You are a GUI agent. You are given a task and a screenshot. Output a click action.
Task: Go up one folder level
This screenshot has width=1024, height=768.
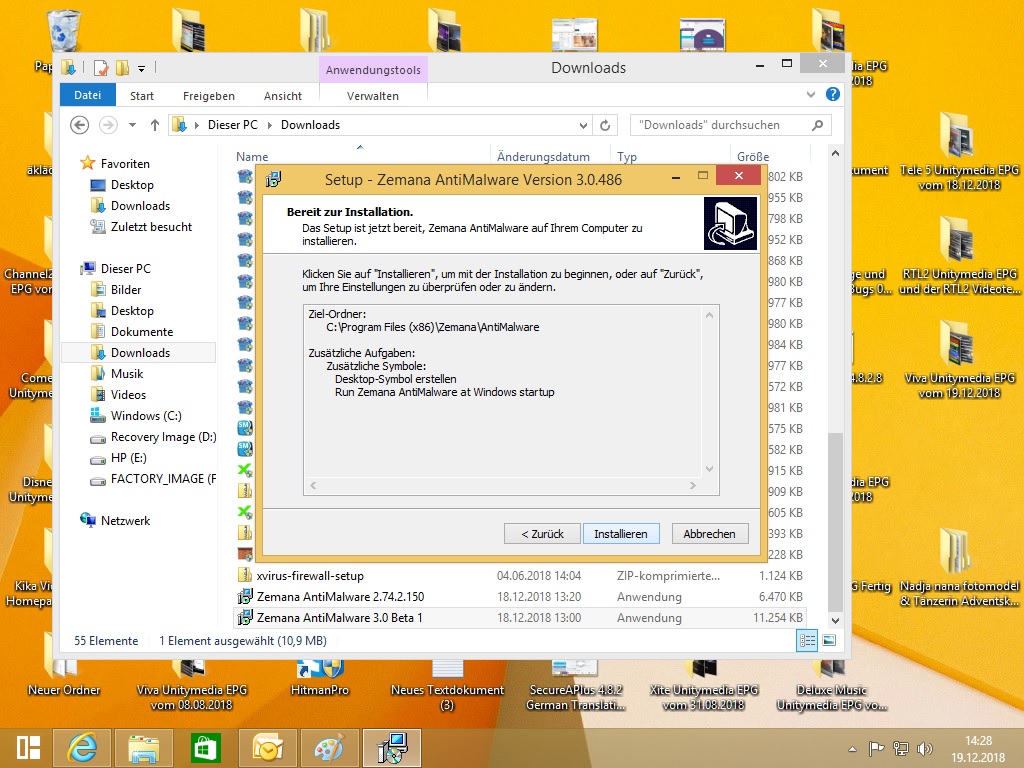[x=155, y=125]
